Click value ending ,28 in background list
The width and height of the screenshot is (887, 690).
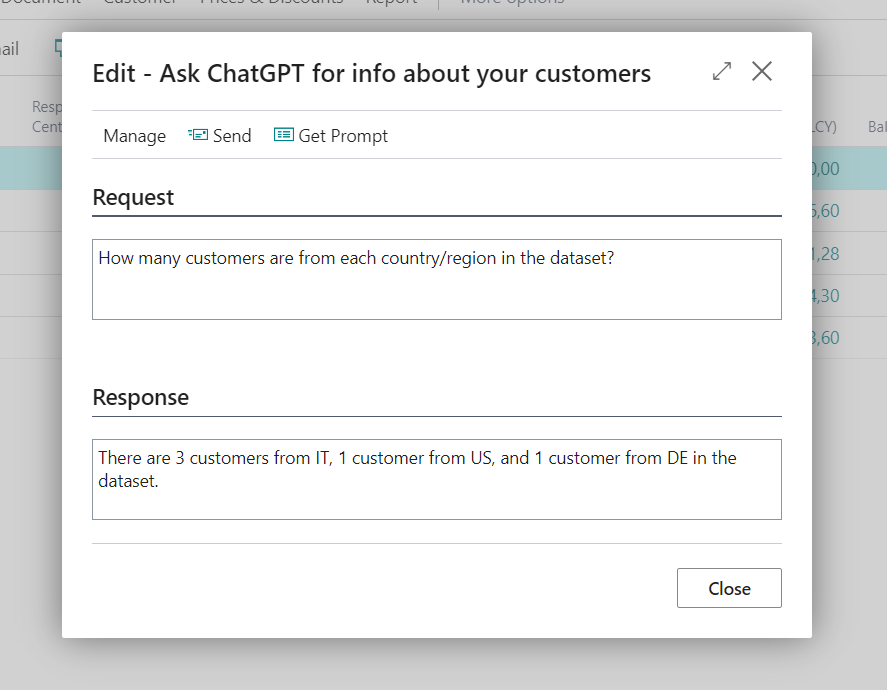825,253
